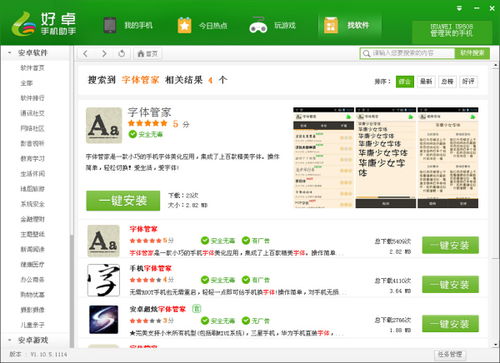Click the galaxy icon of 安卓超炫字体管家

click(103, 320)
